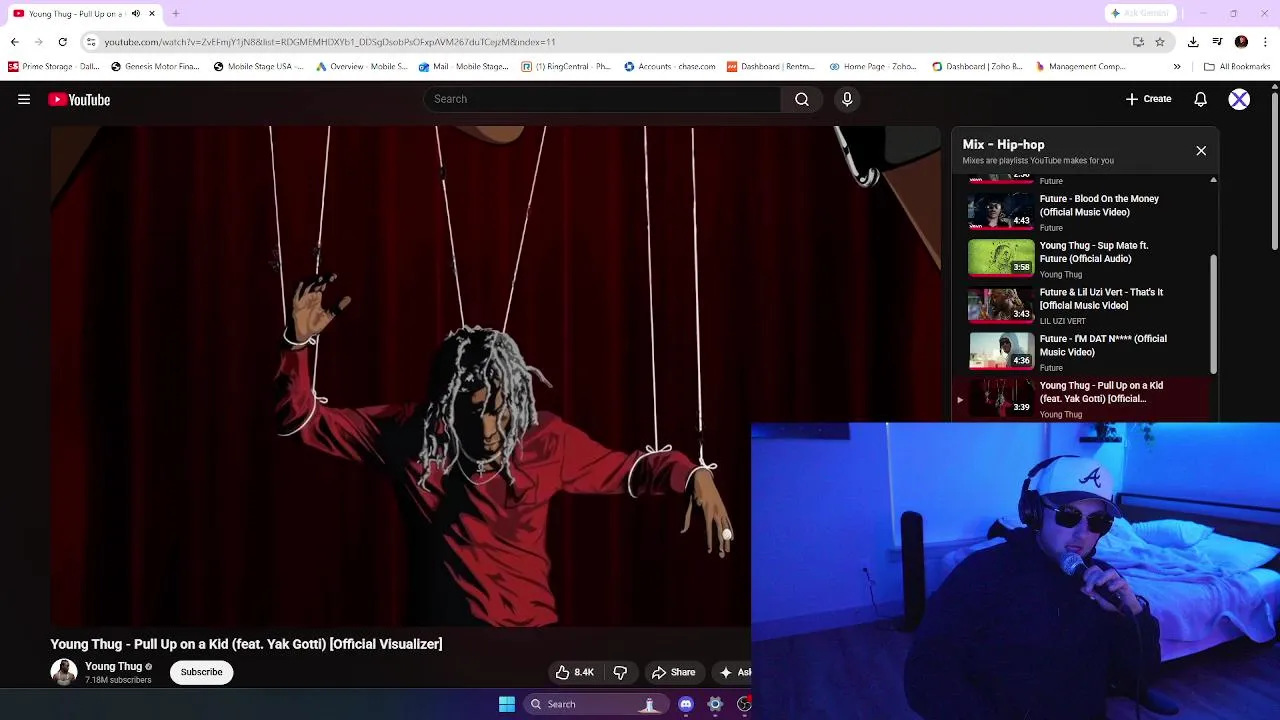Open the Accounts - chase.com bookmark
Image resolution: width=1280 pixels, height=720 pixels.
(670, 67)
